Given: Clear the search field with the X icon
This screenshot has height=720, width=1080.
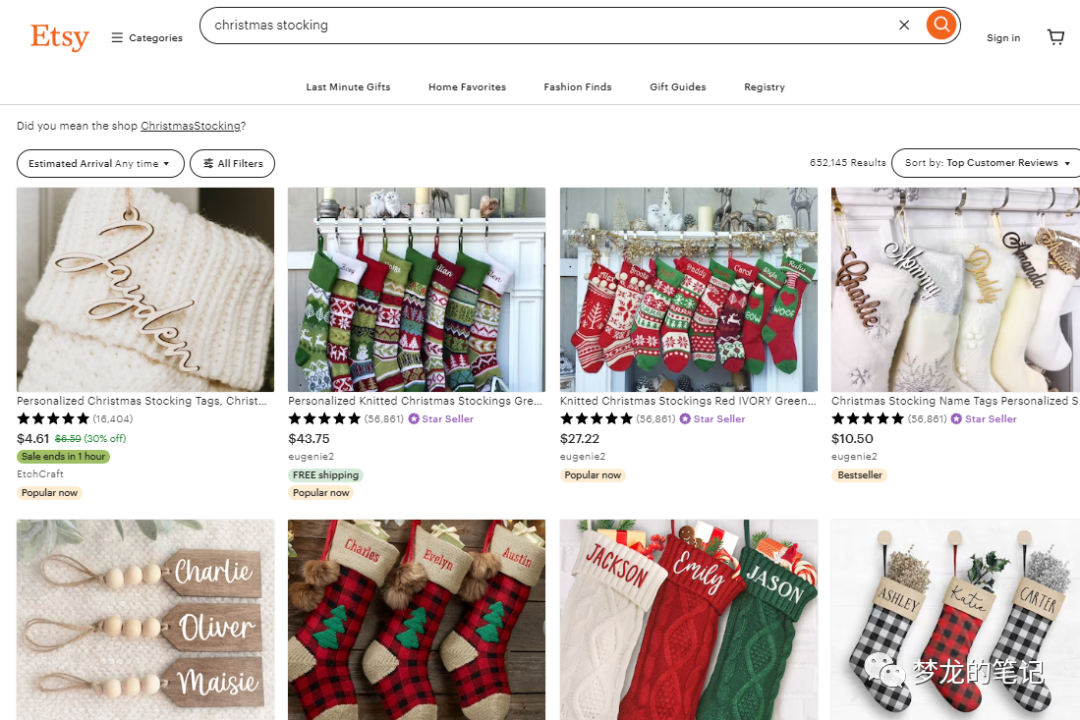Looking at the screenshot, I should pyautogui.click(x=904, y=25).
